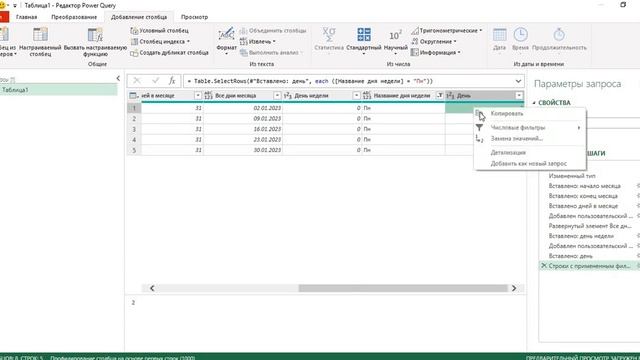Choose Добавить как новый запрос
The height and width of the screenshot is (360, 640).
tap(530, 164)
